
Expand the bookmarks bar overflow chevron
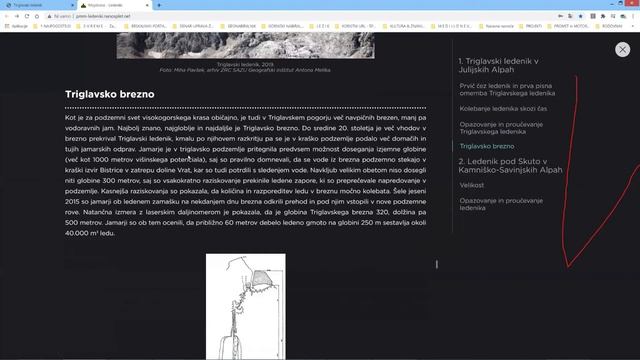[x=633, y=26]
